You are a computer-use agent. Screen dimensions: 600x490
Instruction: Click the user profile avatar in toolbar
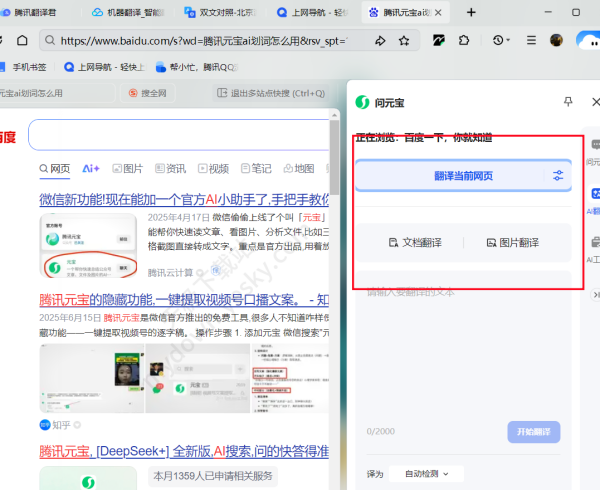[557, 41]
